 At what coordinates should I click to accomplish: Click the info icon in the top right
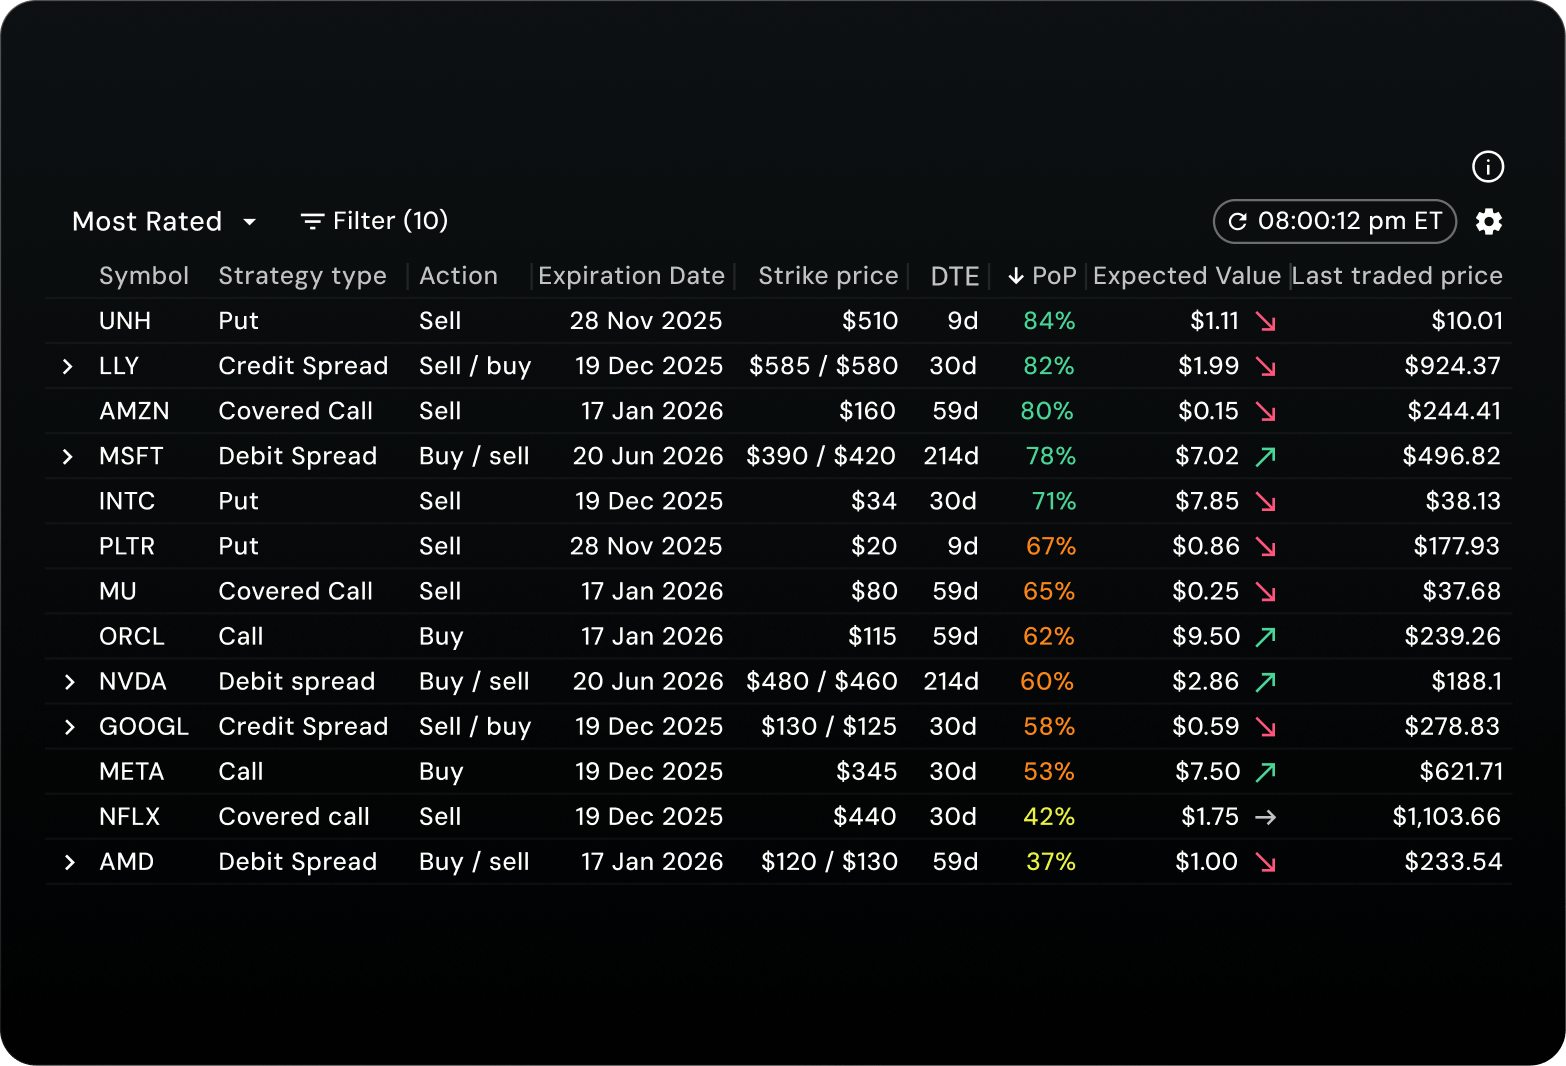1487,167
